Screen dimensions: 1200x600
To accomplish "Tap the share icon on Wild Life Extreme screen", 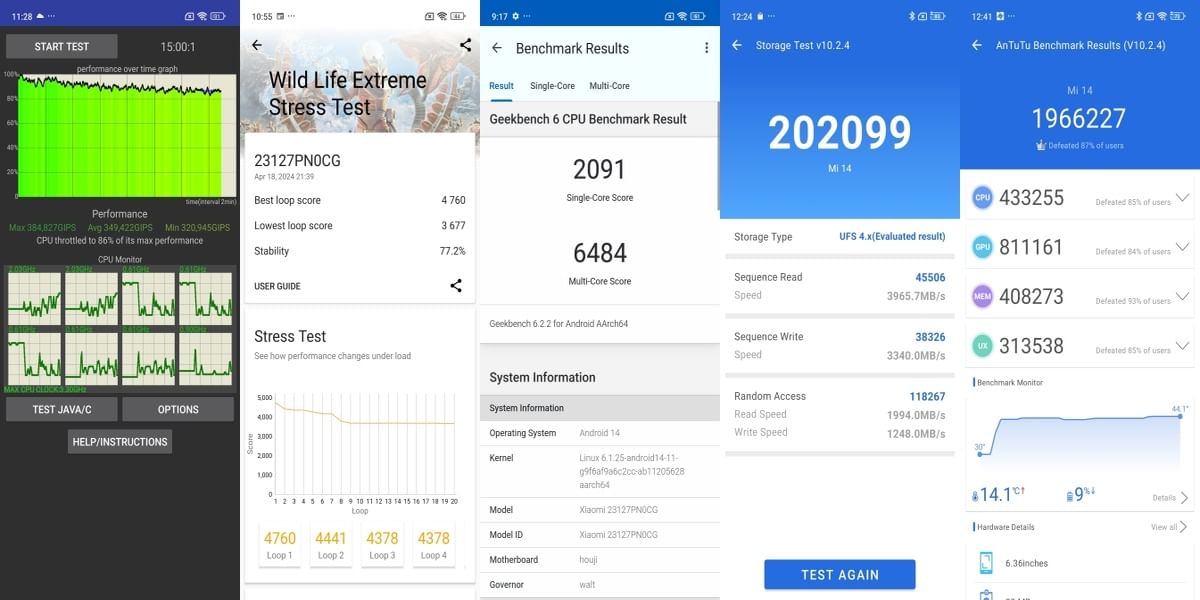I will click(463, 45).
